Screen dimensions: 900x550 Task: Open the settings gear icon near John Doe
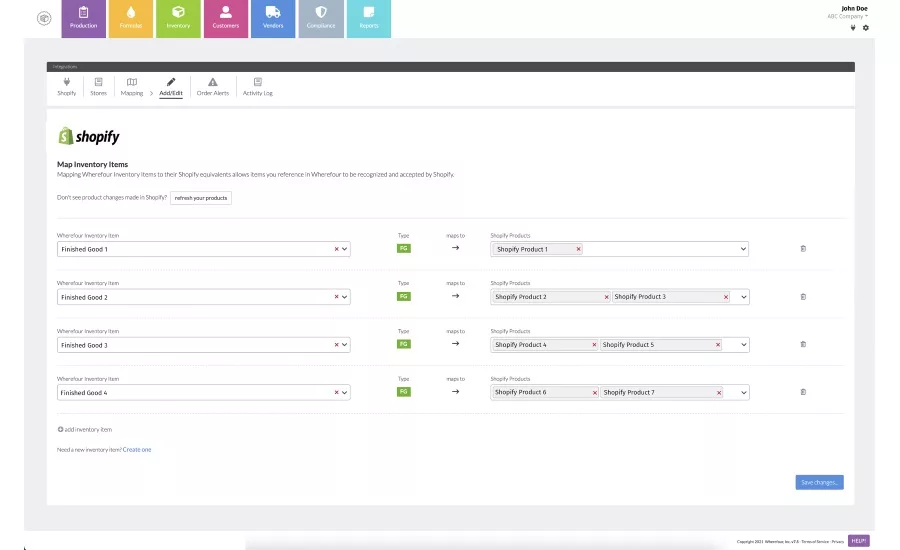(x=866, y=28)
